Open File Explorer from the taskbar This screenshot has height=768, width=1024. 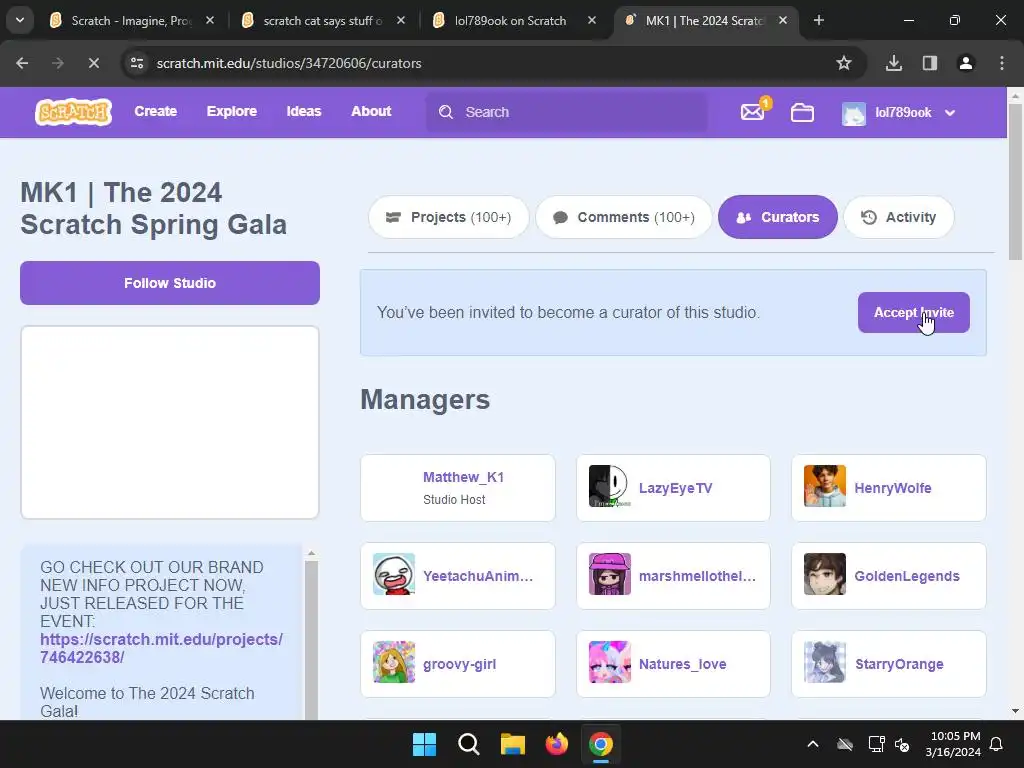(x=513, y=744)
